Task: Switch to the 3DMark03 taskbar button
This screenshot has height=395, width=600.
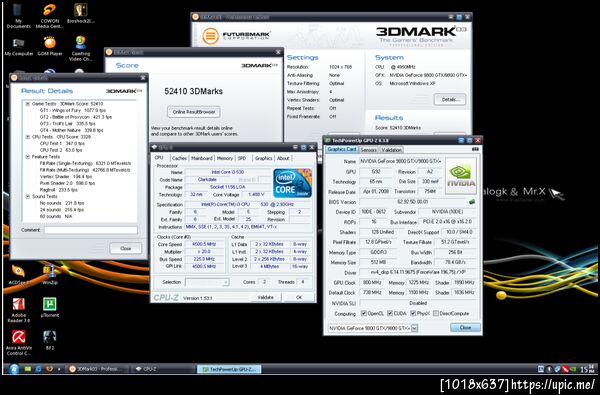Action: point(98,369)
